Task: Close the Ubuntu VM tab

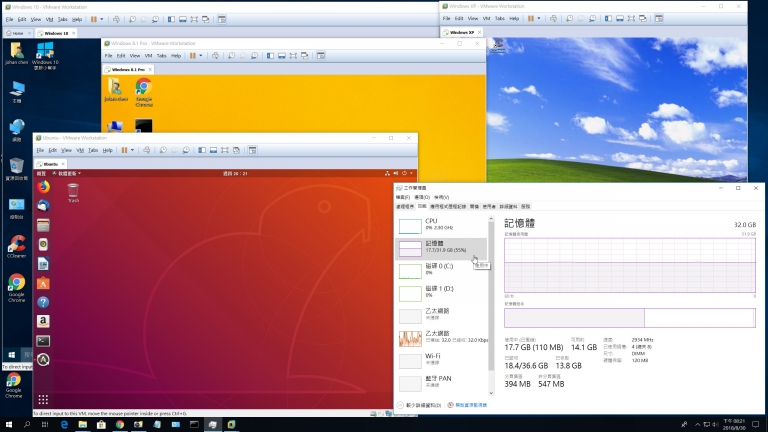Action: 63,164
